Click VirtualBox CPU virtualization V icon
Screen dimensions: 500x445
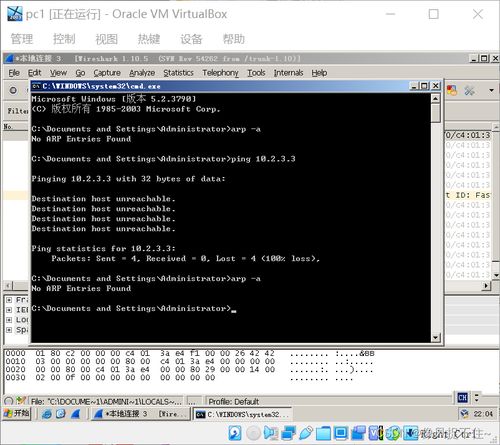pos(376,433)
